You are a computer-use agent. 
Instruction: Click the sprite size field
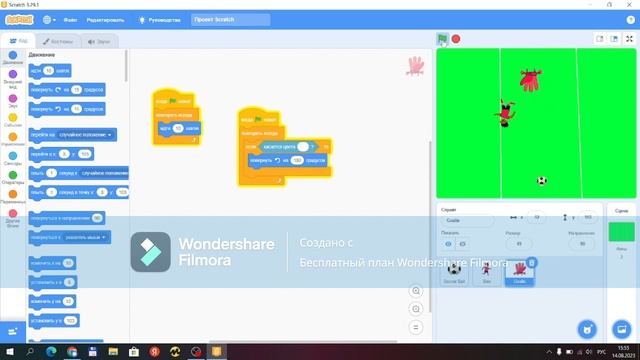pyautogui.click(x=519, y=244)
